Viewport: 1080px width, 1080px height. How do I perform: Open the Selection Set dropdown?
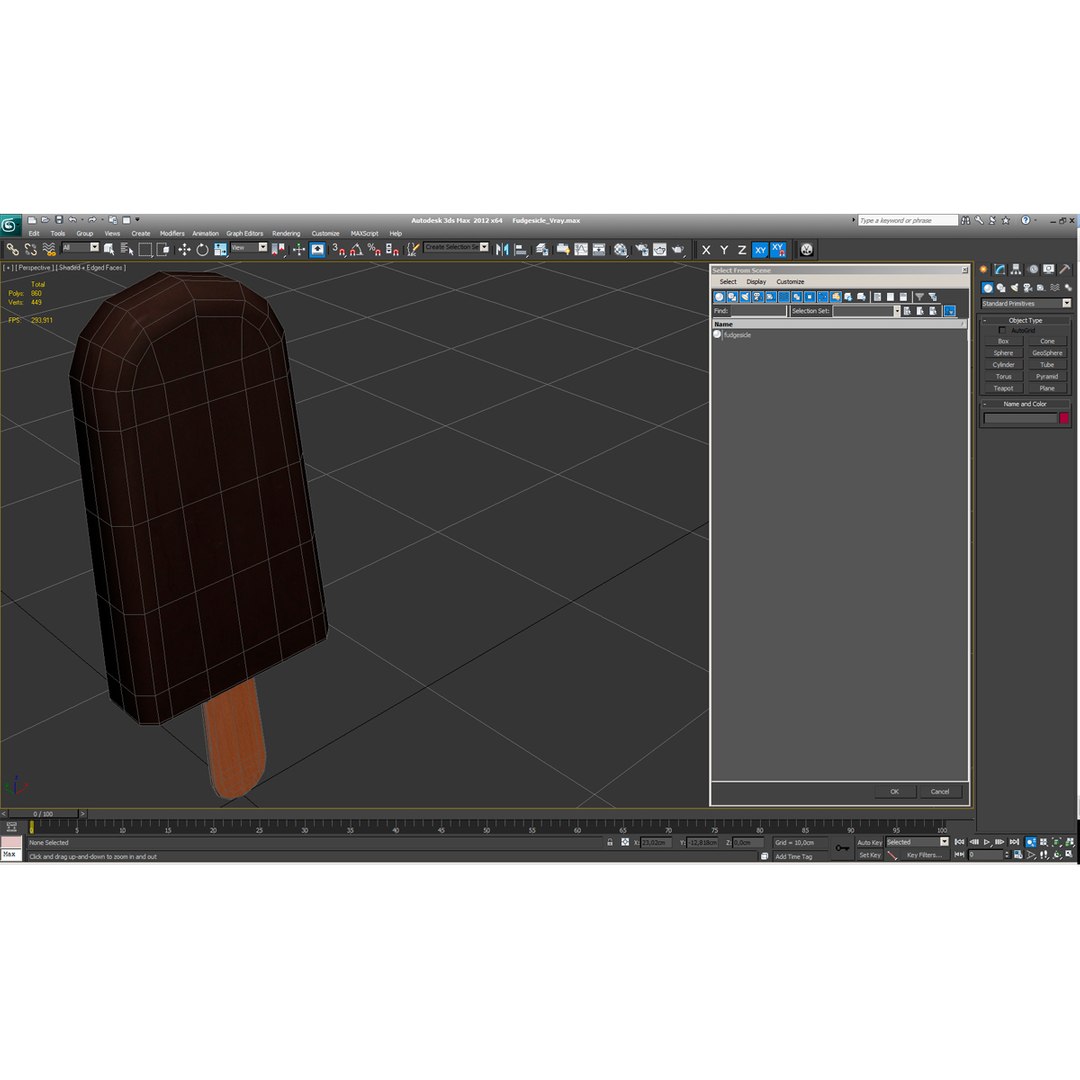click(897, 311)
